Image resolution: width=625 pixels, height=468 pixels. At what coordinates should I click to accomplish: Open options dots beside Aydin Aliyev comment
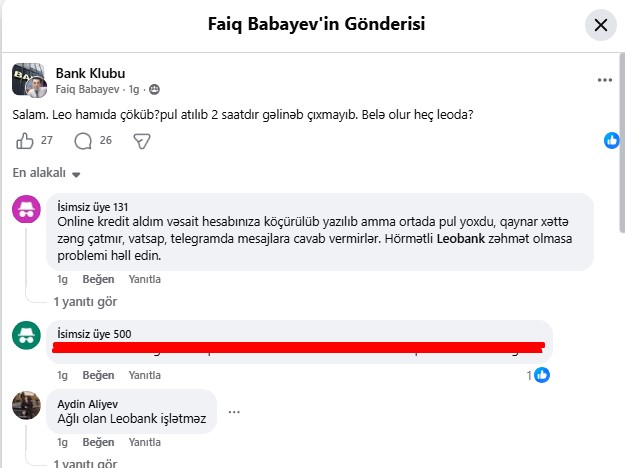pyautogui.click(x=234, y=412)
